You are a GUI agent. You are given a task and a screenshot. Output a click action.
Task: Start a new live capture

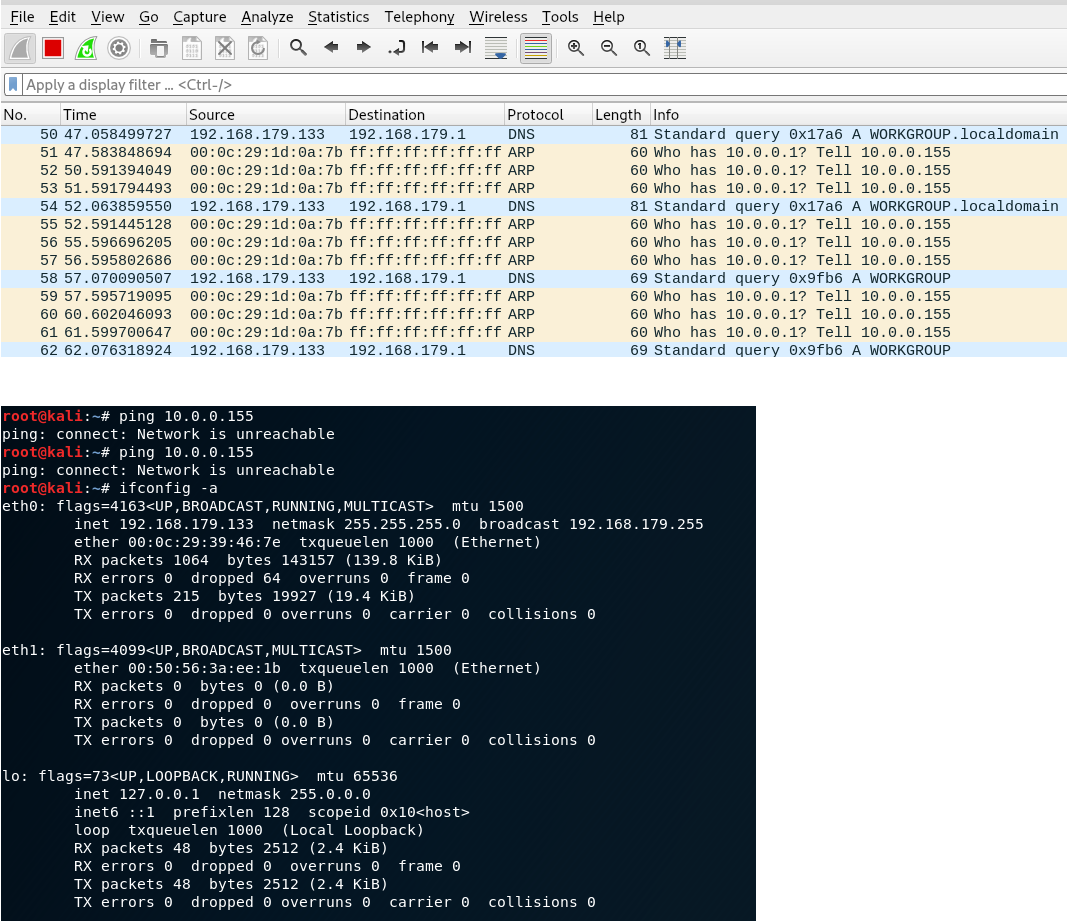point(20,47)
